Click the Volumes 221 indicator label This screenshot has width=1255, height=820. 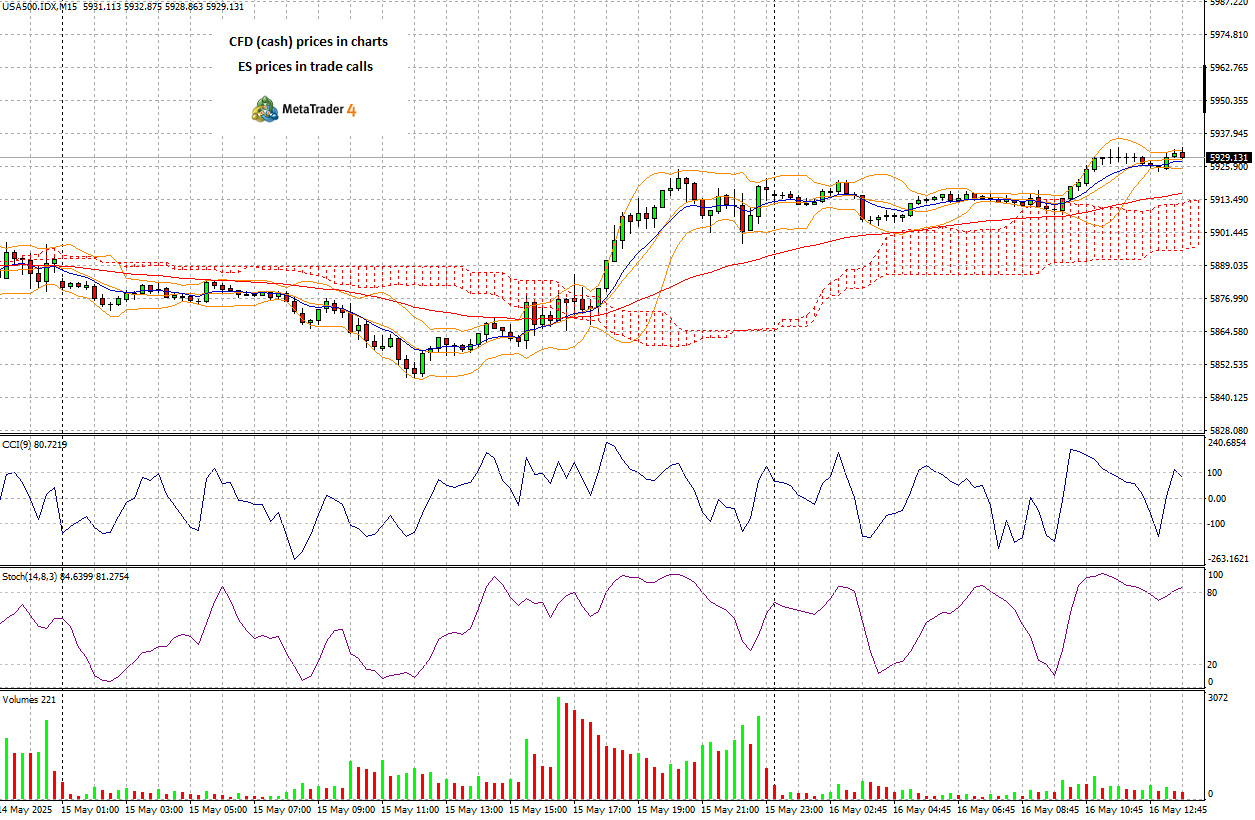29,699
